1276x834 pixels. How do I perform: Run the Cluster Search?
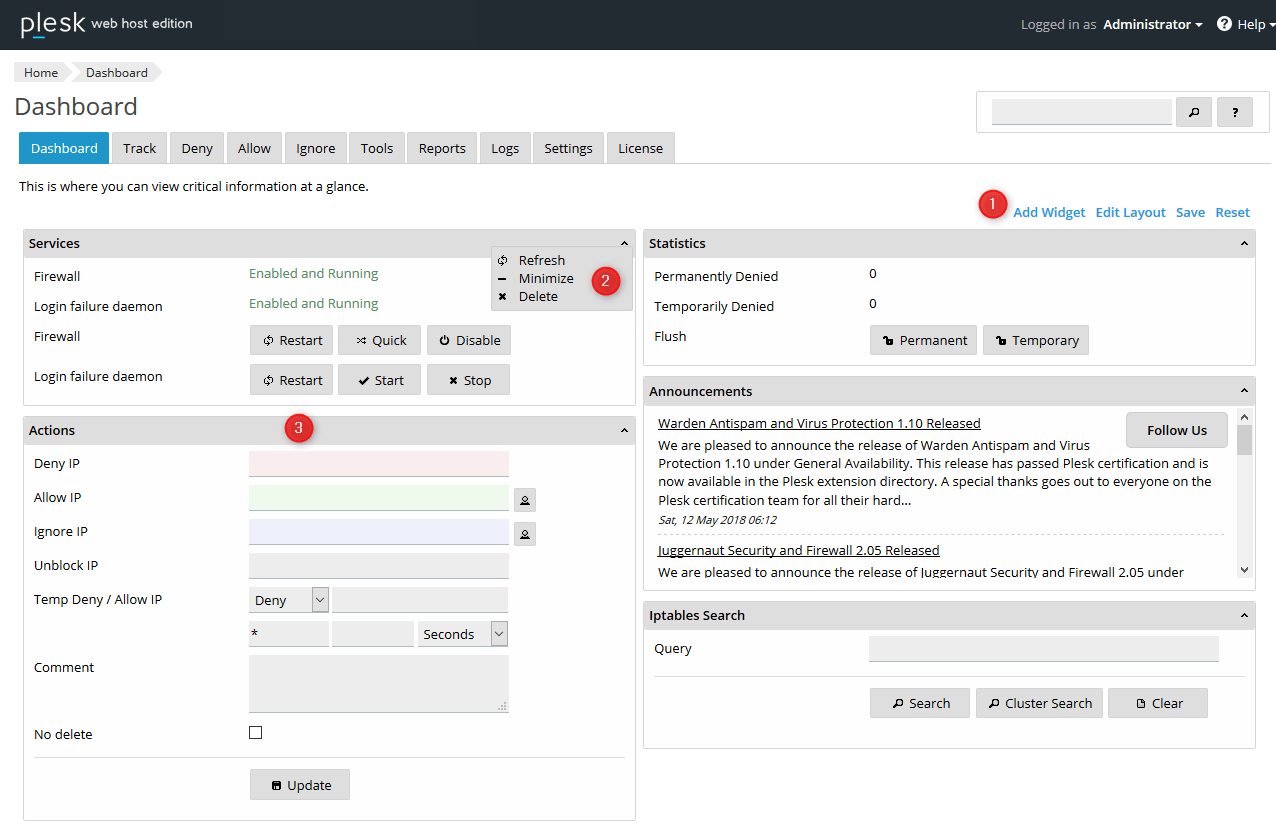click(1039, 703)
